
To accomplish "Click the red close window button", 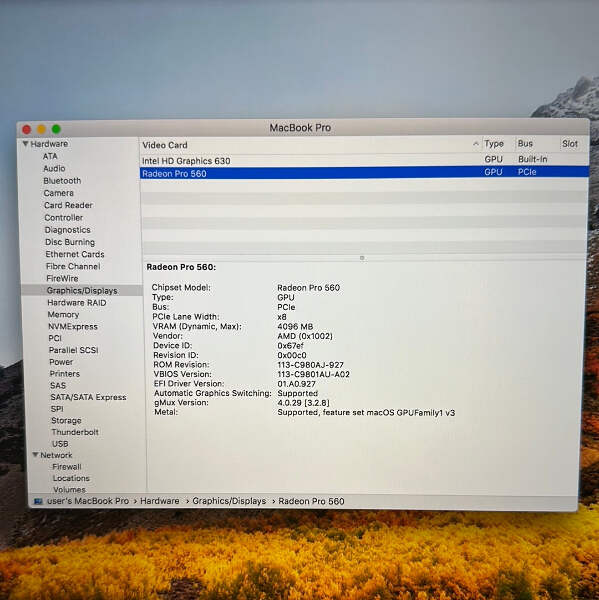I will pyautogui.click(x=26, y=130).
